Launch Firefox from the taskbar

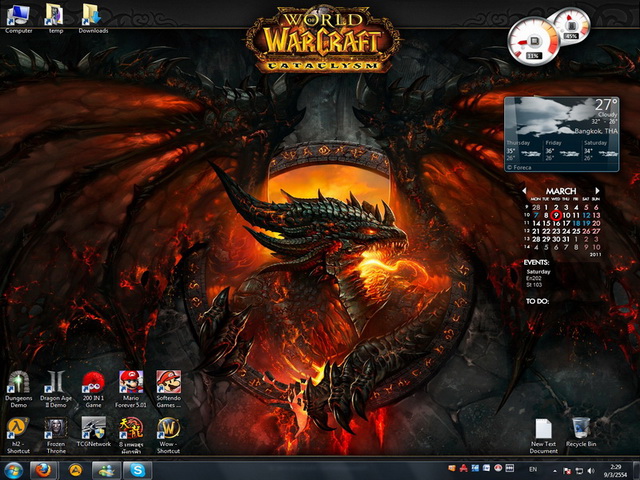click(x=43, y=471)
